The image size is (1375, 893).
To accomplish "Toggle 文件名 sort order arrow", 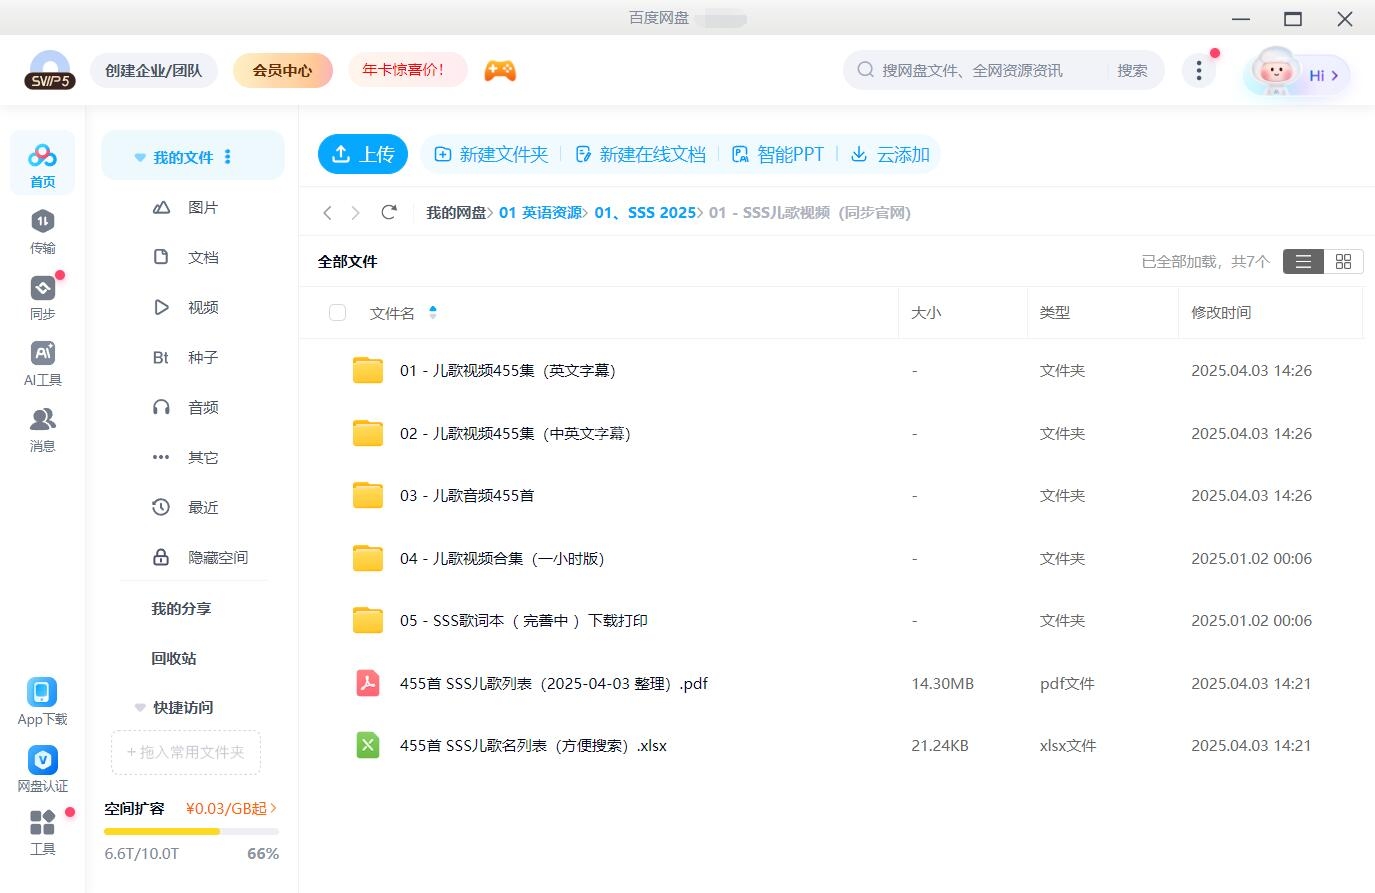I will (x=433, y=312).
